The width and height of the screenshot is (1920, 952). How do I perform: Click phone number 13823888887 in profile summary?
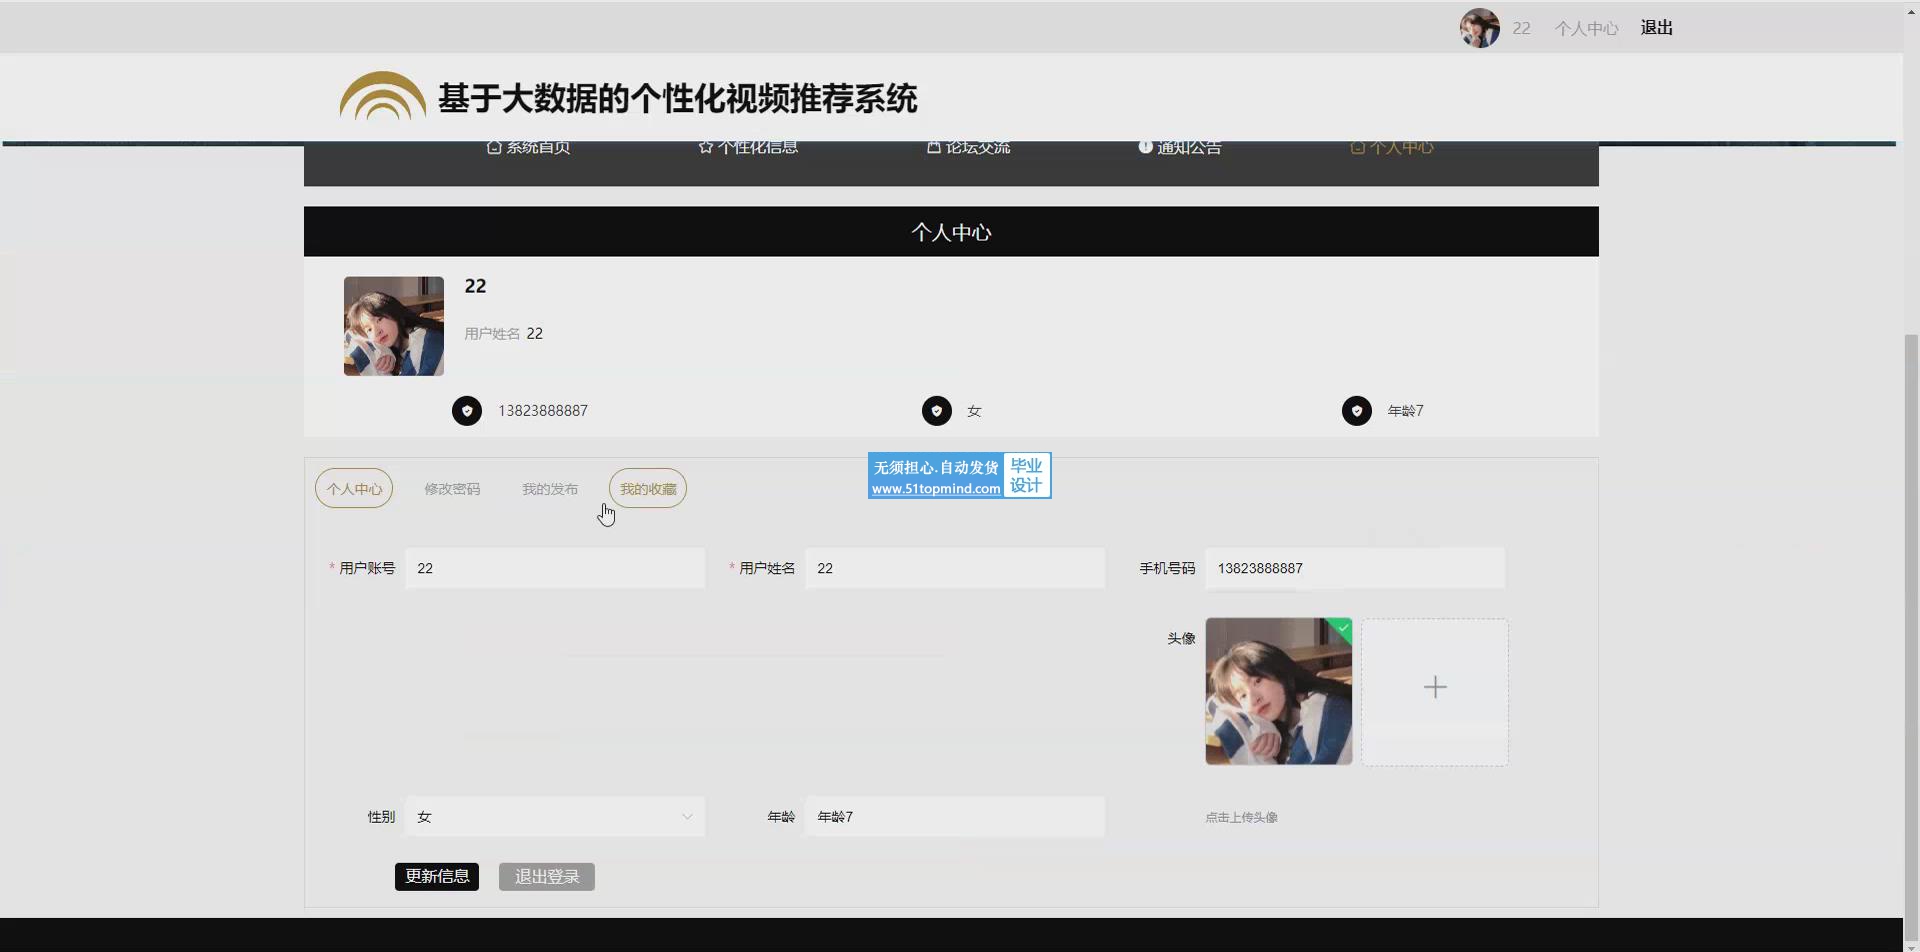point(543,411)
